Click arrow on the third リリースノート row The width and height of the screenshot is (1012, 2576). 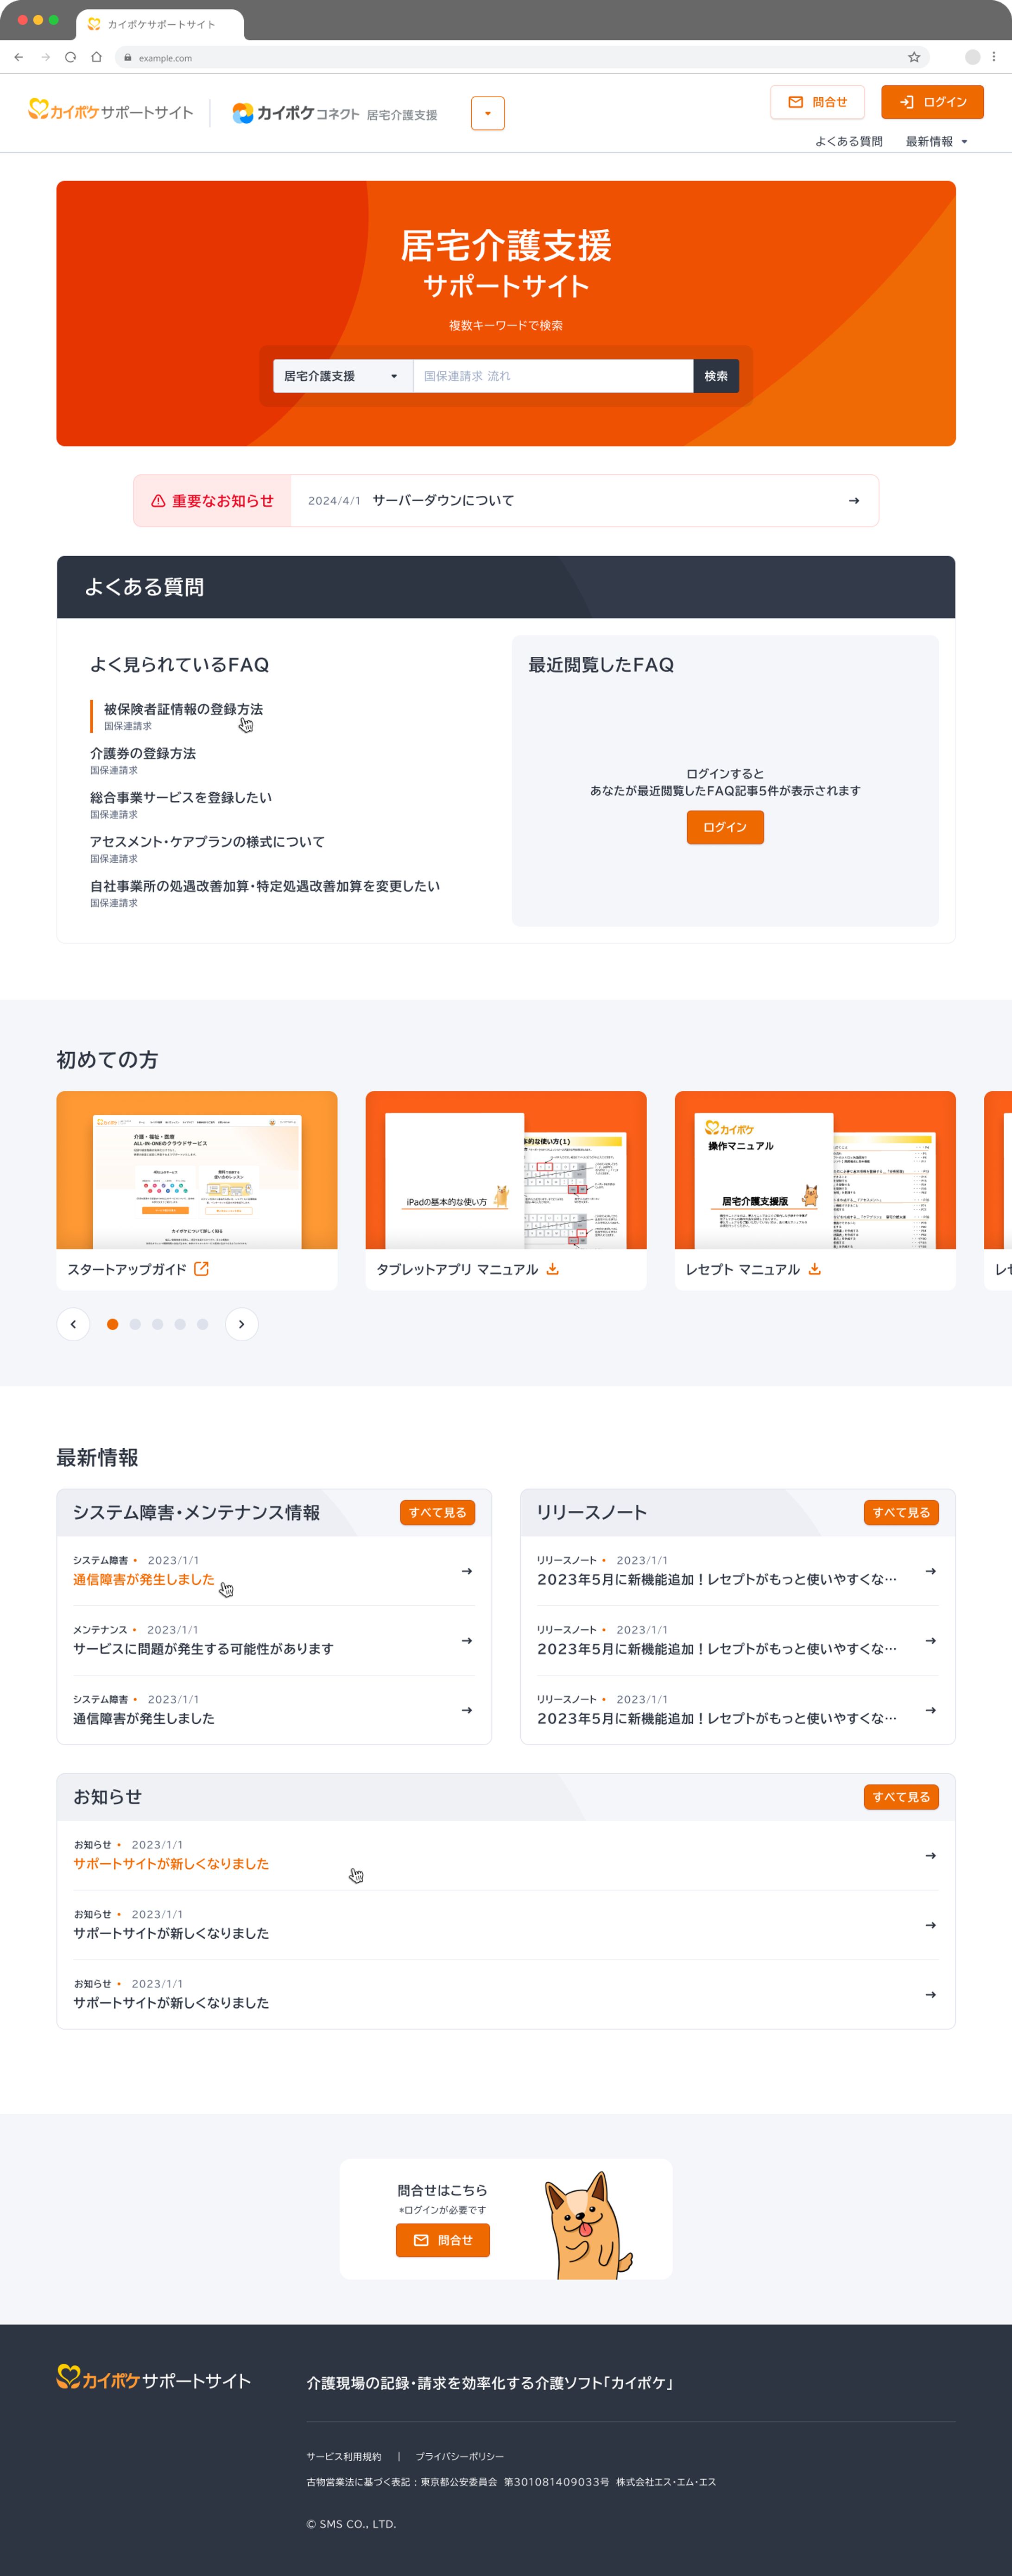(931, 1710)
